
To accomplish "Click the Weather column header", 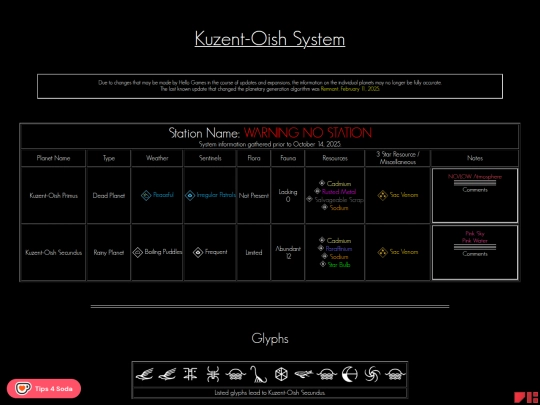I will coord(157,158).
